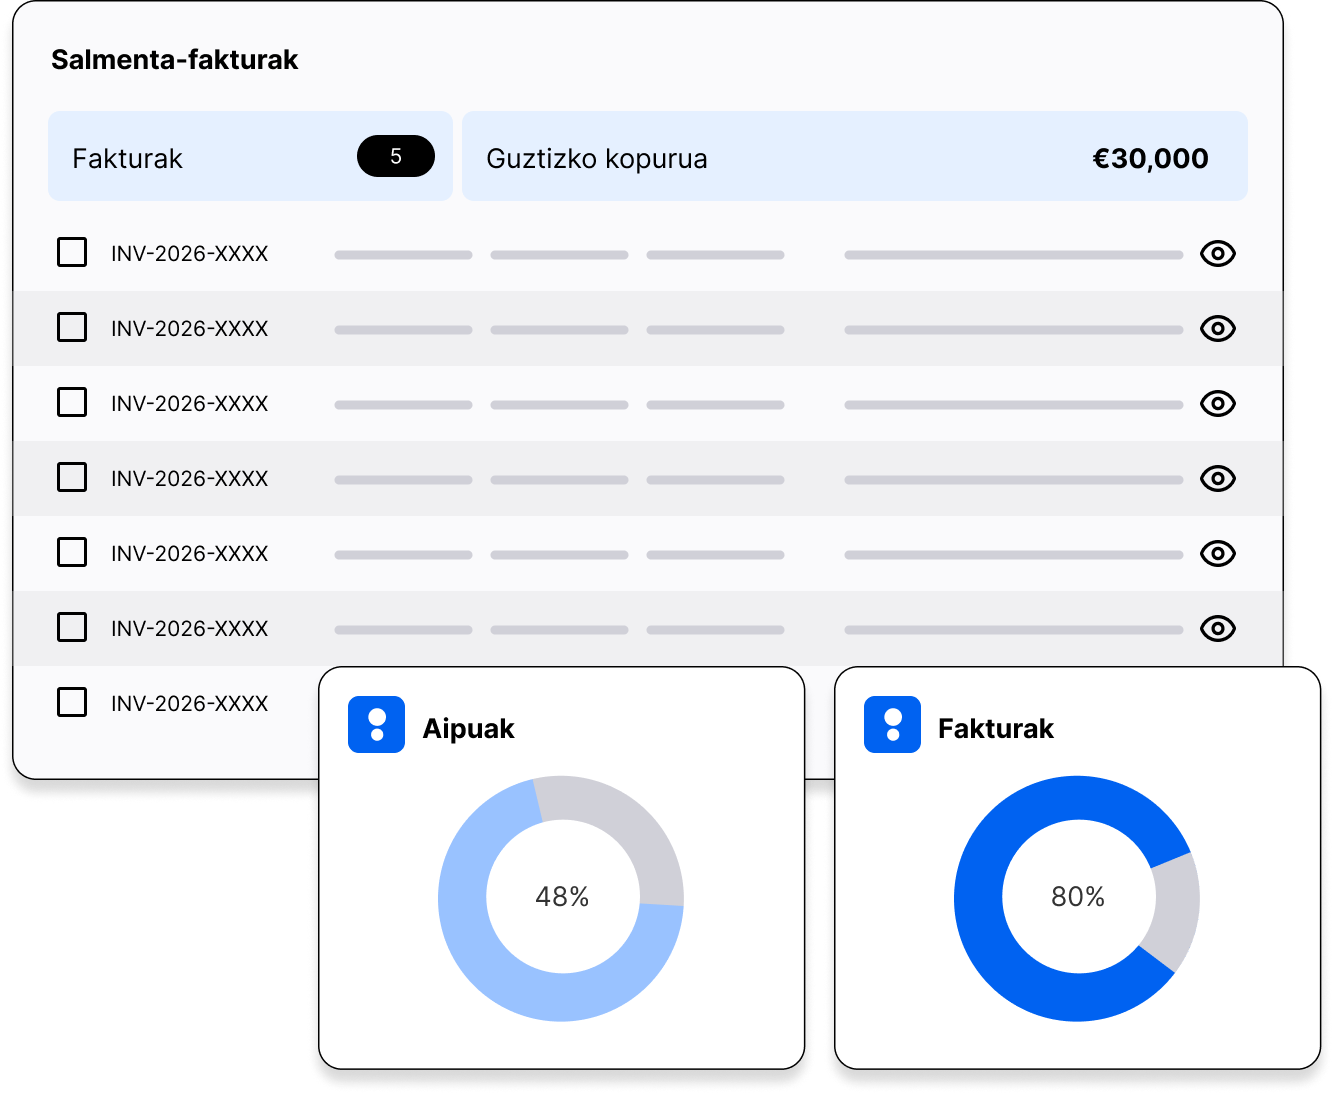Viewport: 1334px width, 1094px height.
Task: View the second invoice using its eye icon
Action: tap(1217, 329)
